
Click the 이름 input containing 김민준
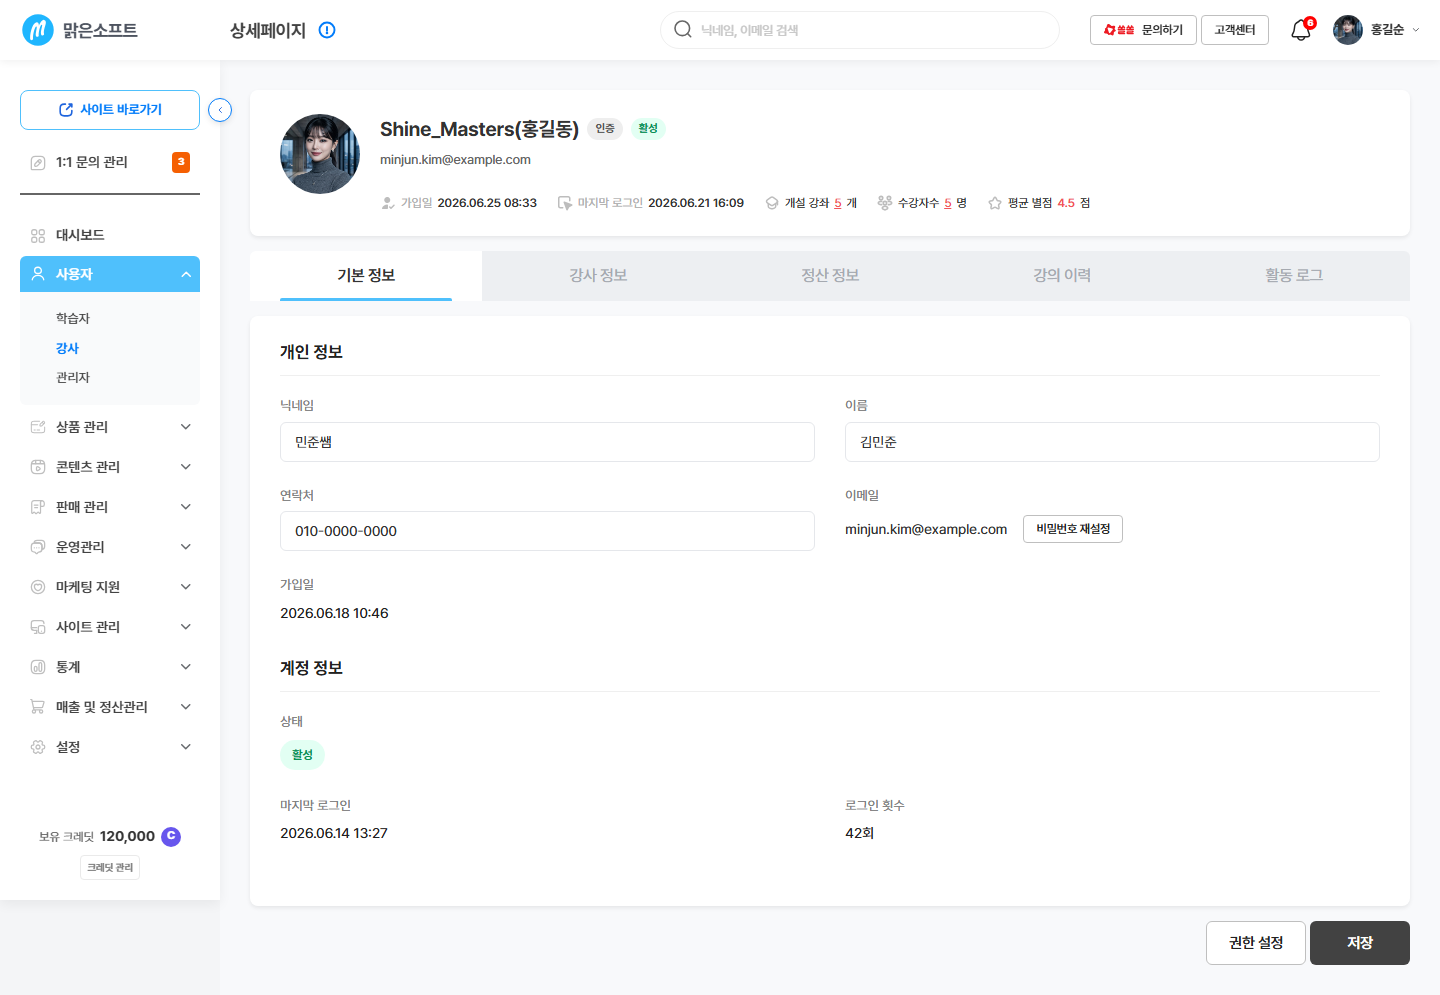[1112, 442]
